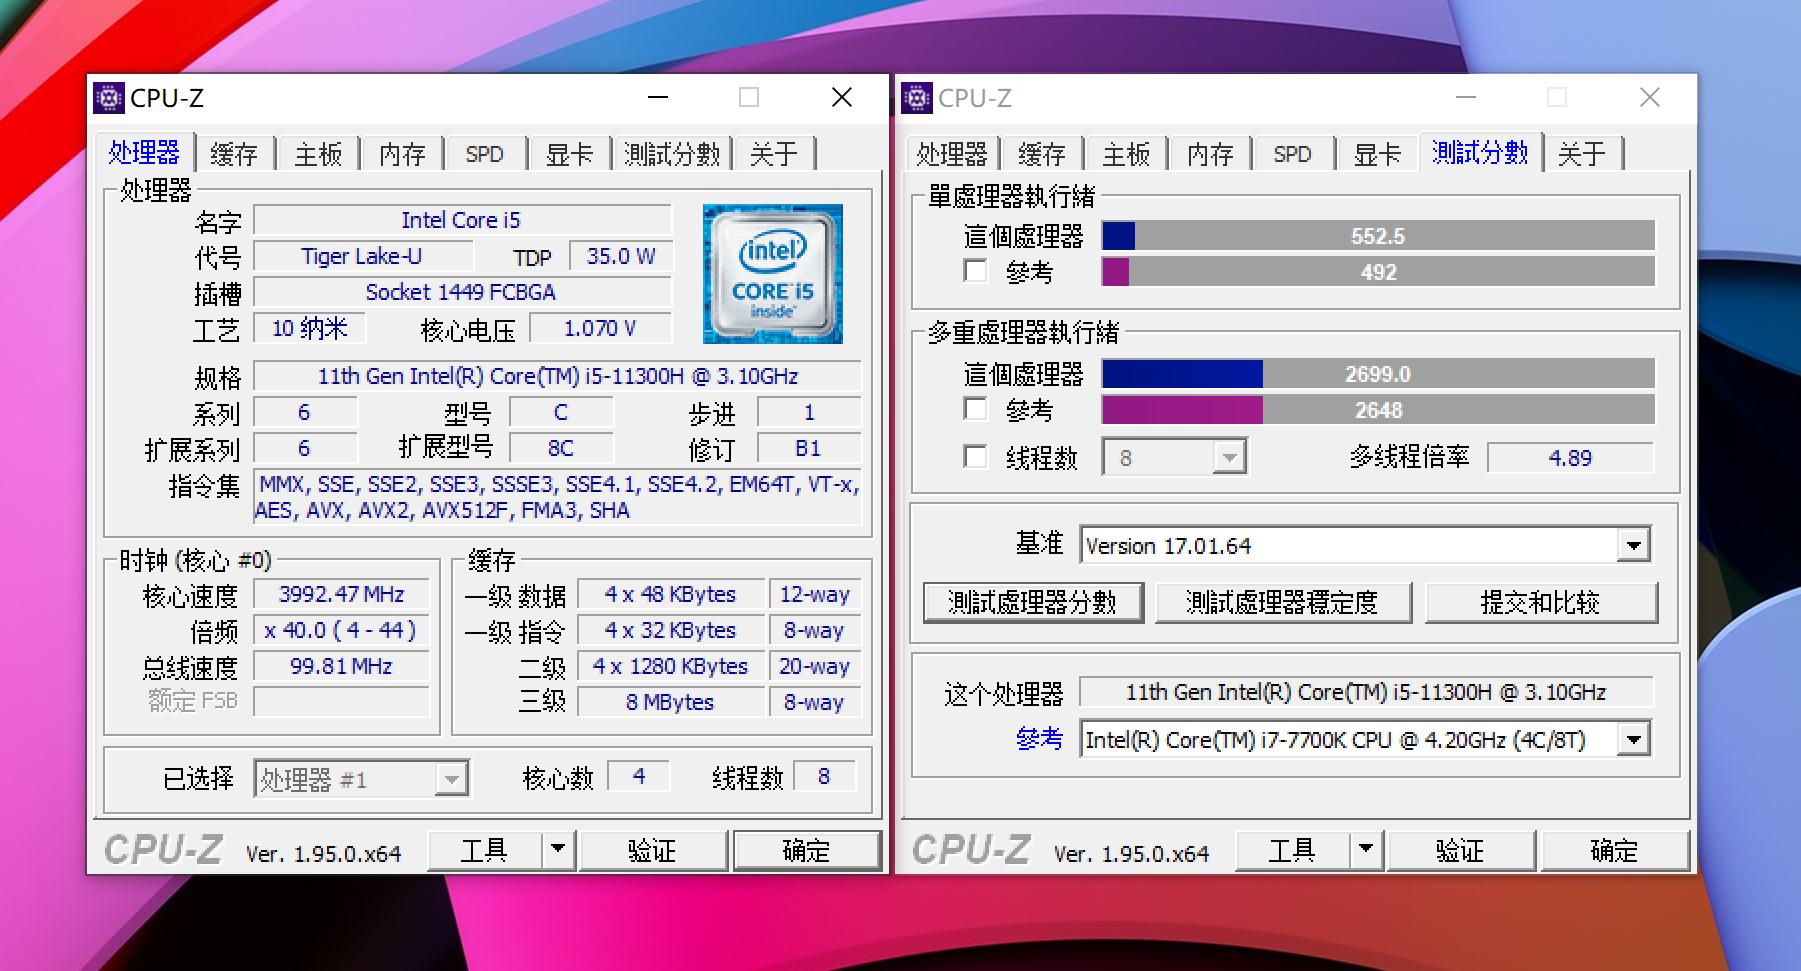Click the 总线速度 value 99.81 MHz
1801x971 pixels.
coord(341,666)
